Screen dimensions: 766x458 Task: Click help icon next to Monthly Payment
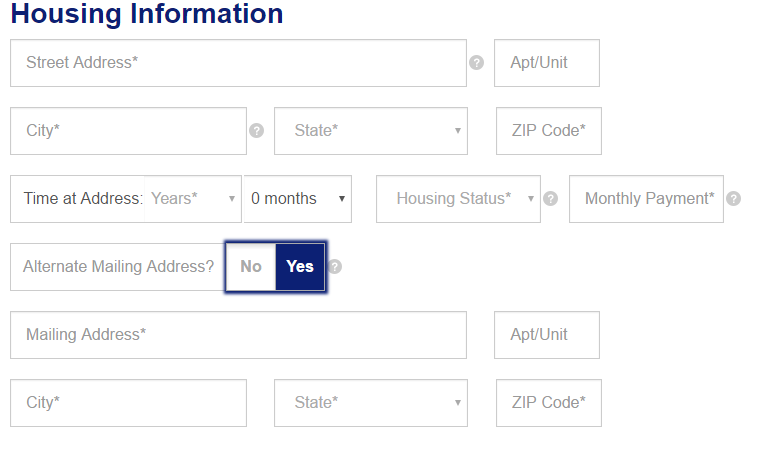tap(733, 199)
